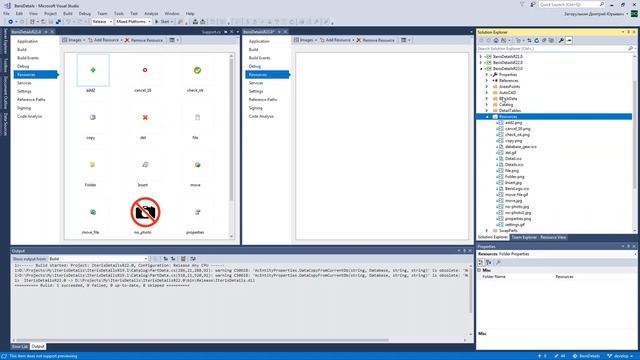The height and width of the screenshot is (360, 640).
Task: Click the feedback icon beside Quick Launch
Action: click(533, 4)
